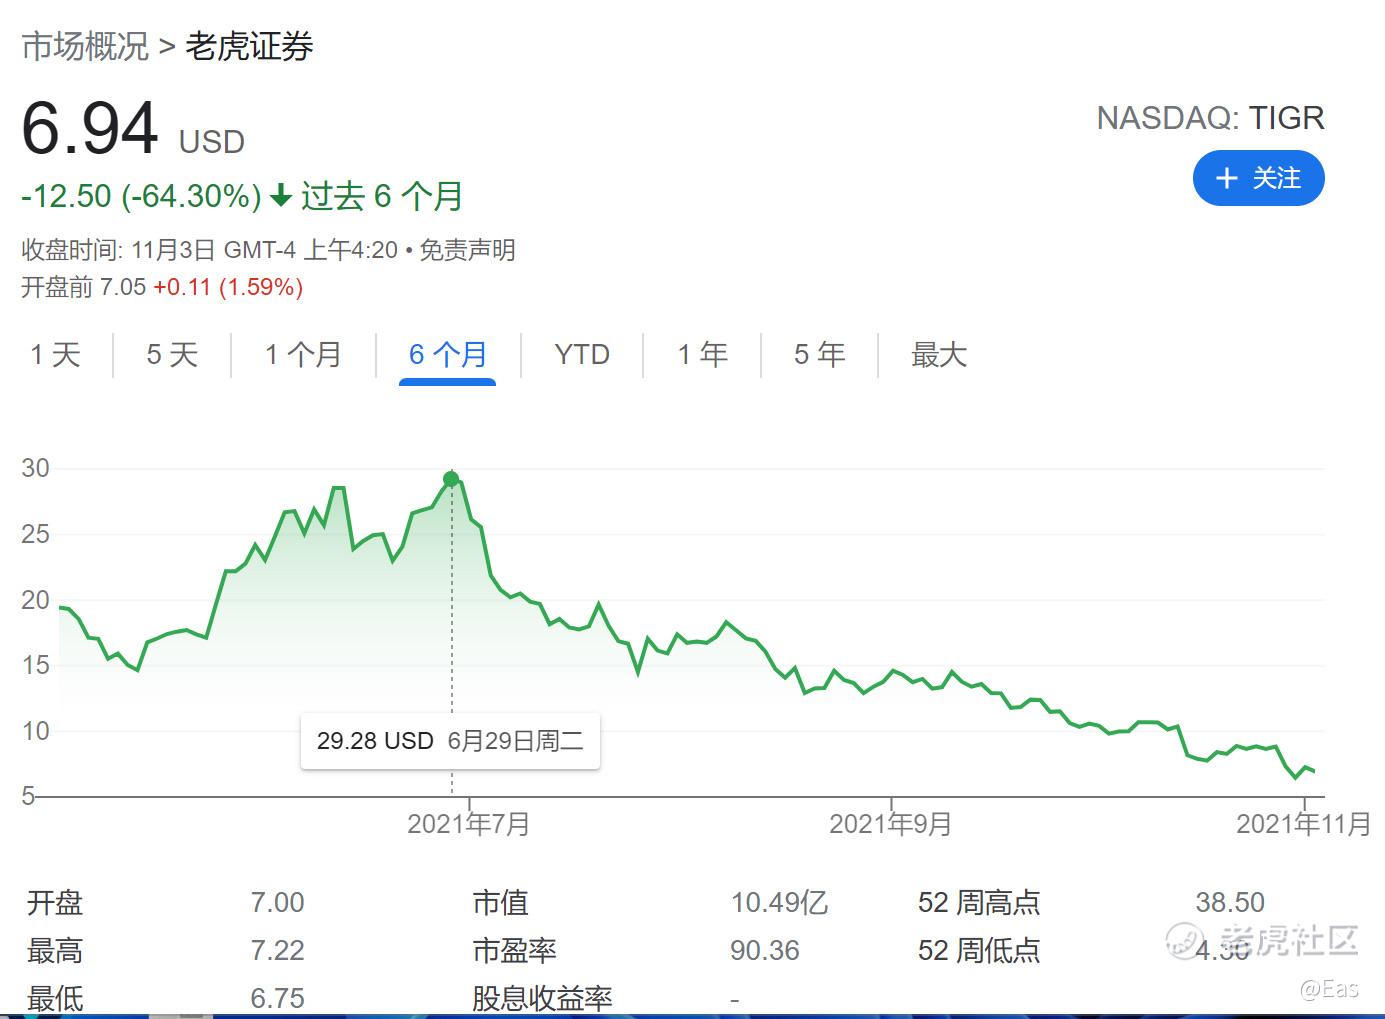Image resolution: width=1385 pixels, height=1019 pixels.
Task: Follow the stock with the 关注 button
Action: point(1258,179)
